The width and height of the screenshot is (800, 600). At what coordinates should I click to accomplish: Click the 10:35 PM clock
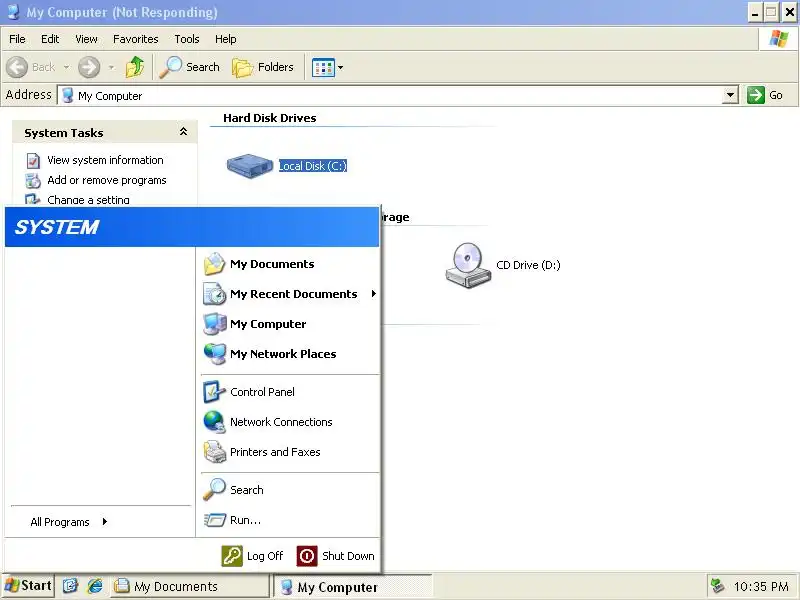point(761,586)
